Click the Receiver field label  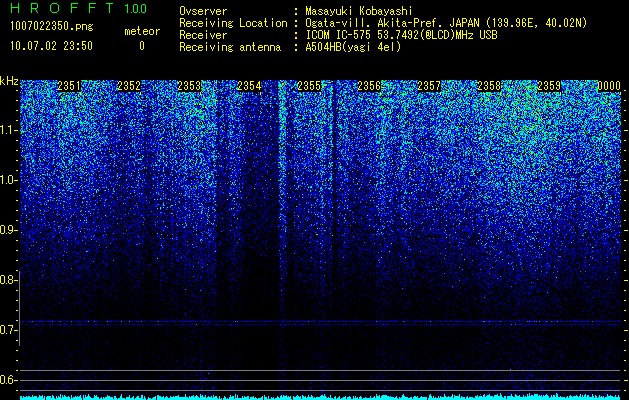[203, 35]
